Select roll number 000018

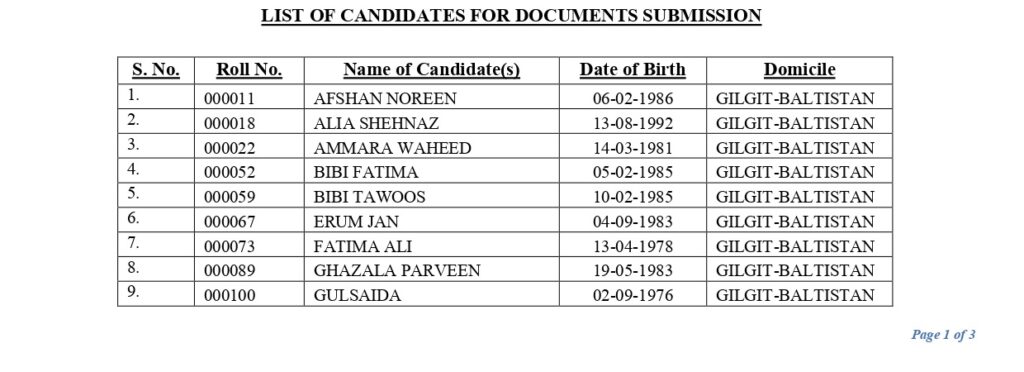coord(229,123)
